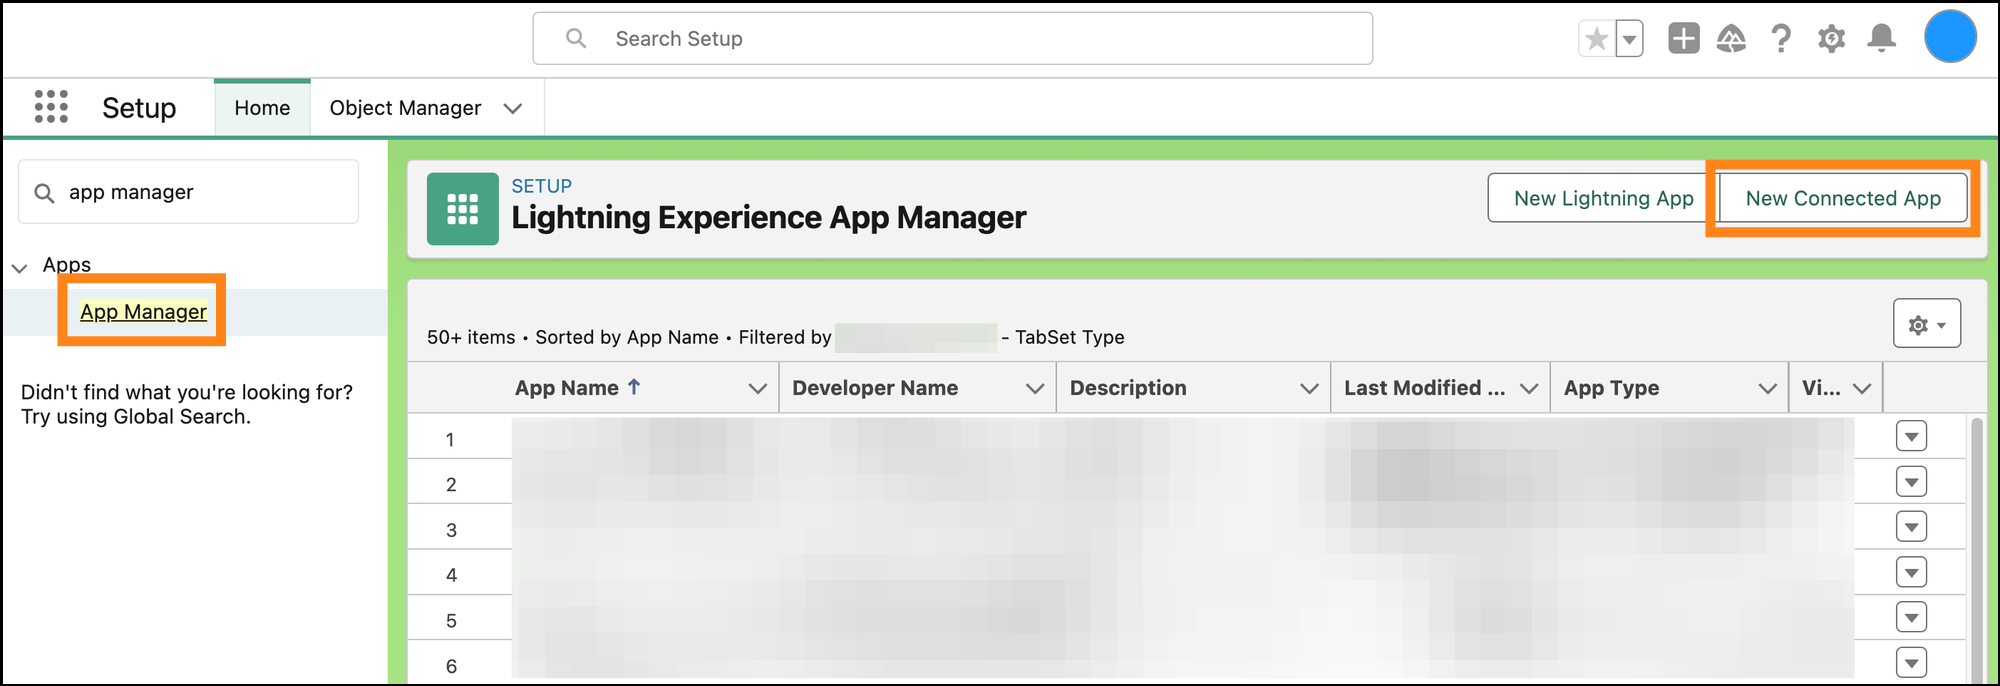Click the table vertical scrollbar

[1976, 550]
